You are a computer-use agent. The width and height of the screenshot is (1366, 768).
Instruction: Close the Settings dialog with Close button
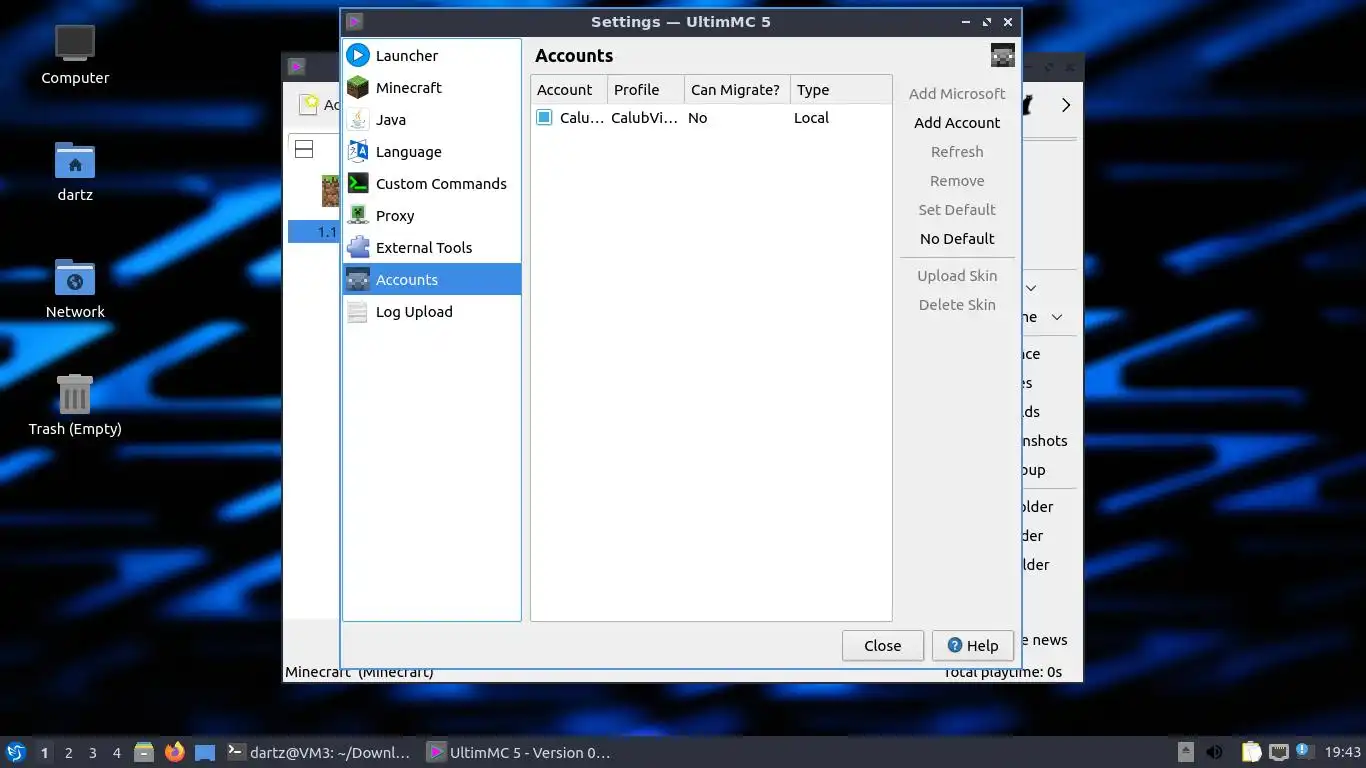(882, 646)
